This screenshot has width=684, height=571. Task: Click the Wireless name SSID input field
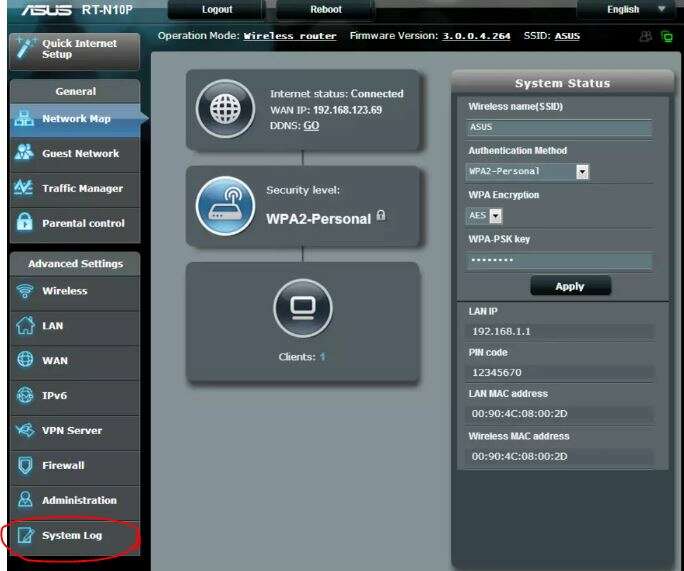[559, 127]
